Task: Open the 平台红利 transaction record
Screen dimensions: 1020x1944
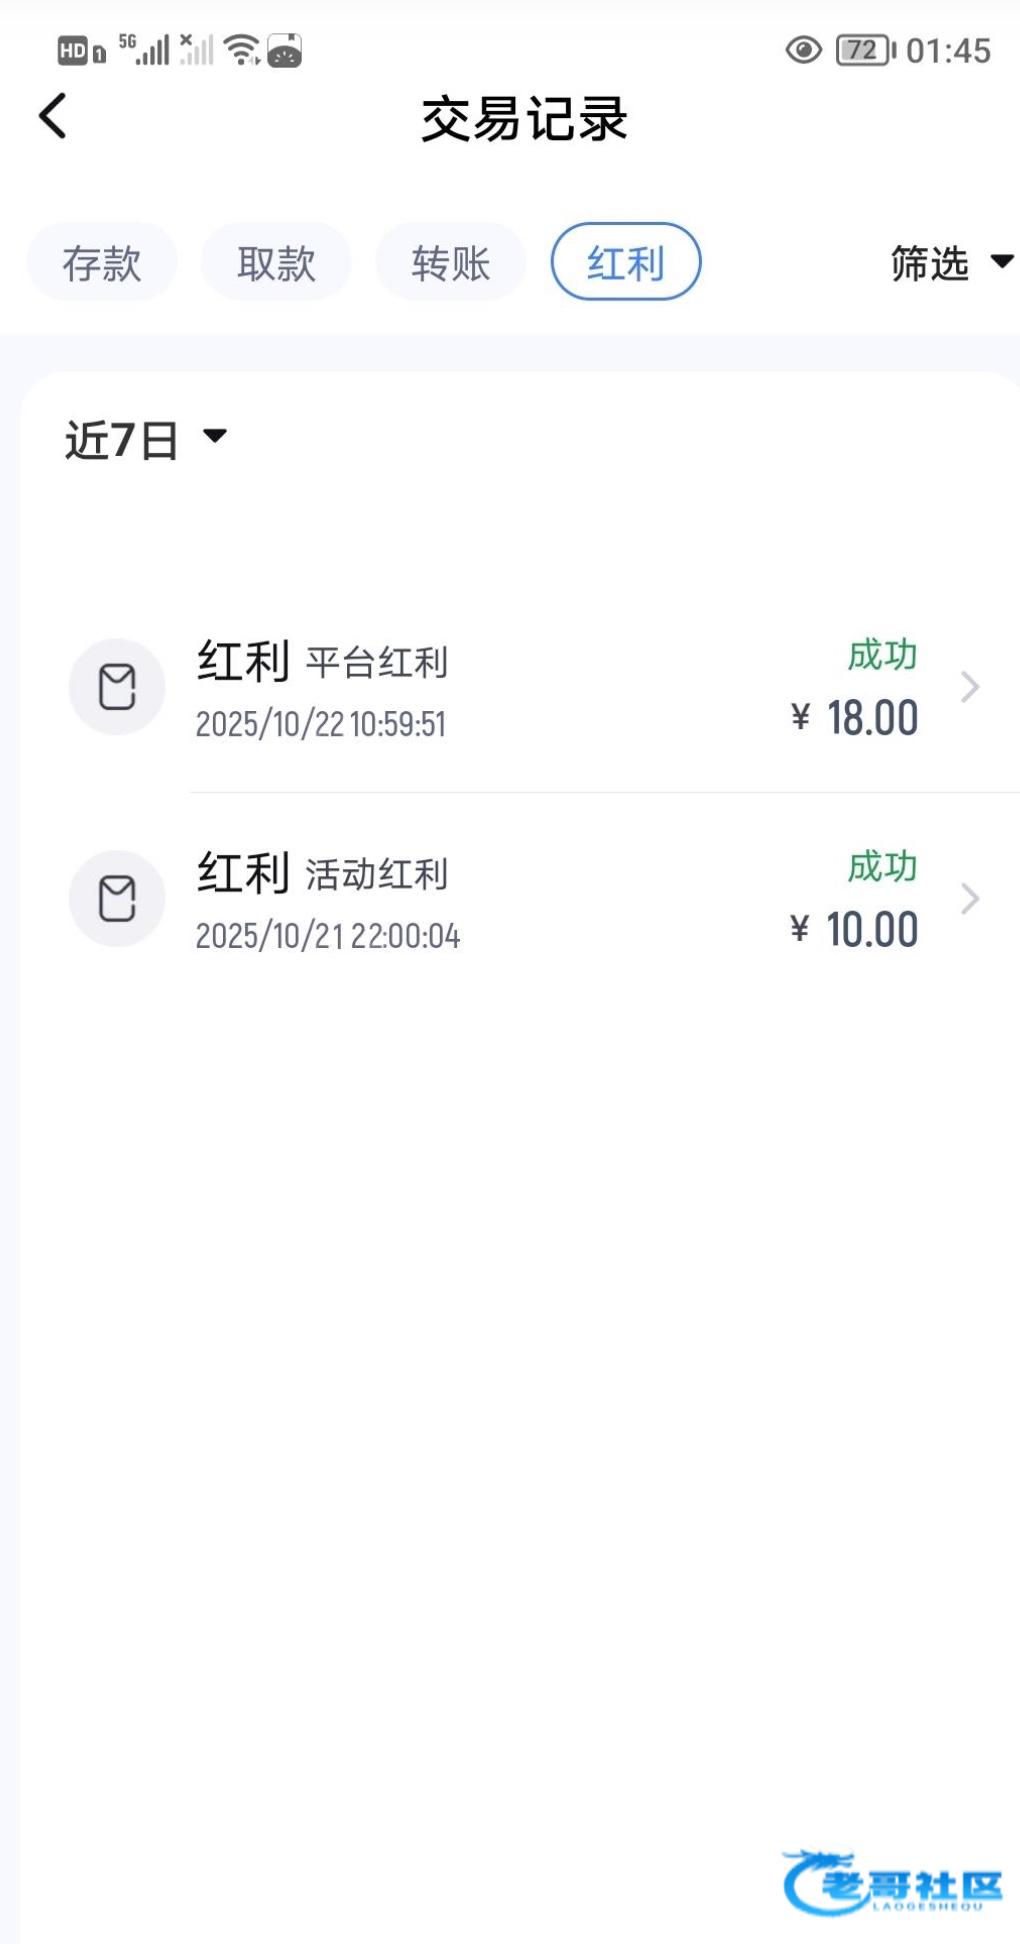Action: point(500,688)
